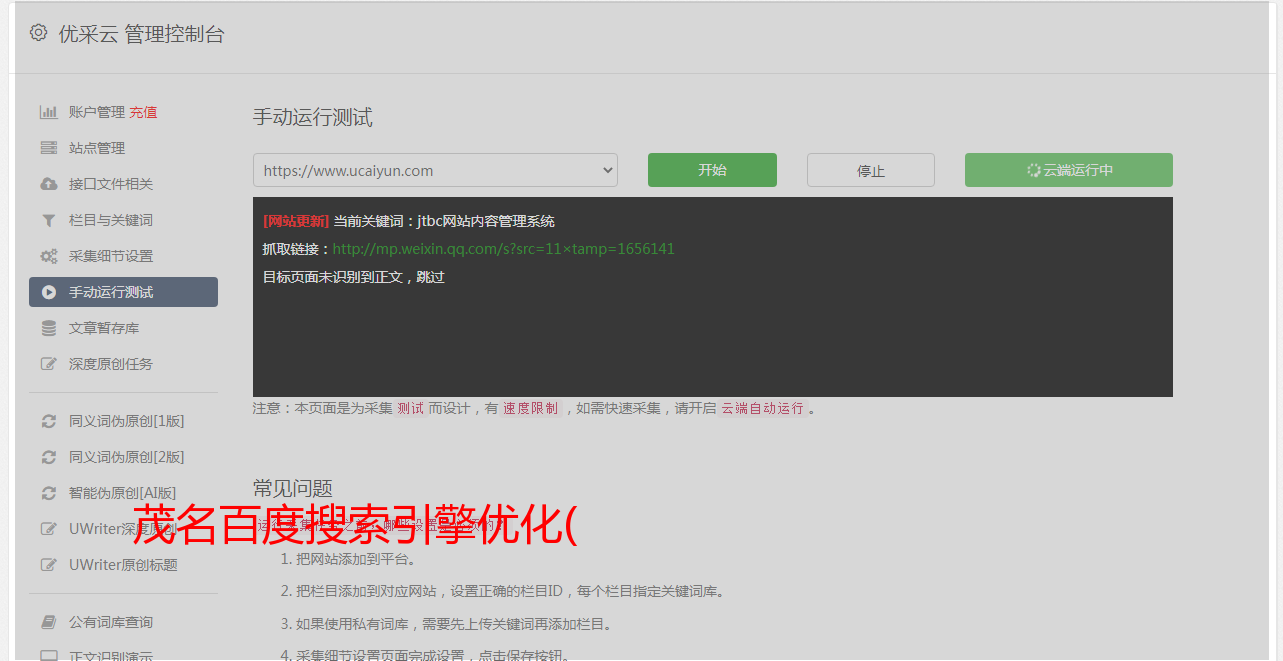Click FAQ step 2 about 栏目ID
Image resolution: width=1283 pixels, height=661 pixels.
pyautogui.click(x=510, y=591)
